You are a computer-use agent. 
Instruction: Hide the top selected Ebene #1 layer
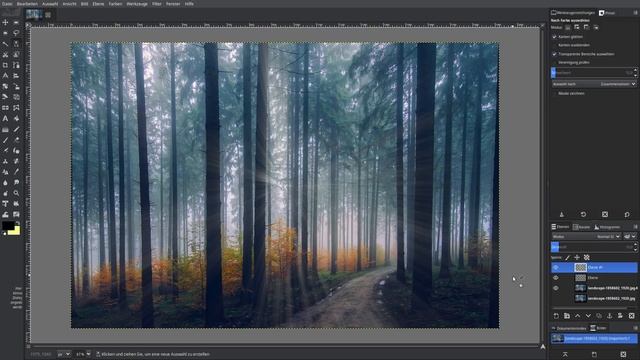556,267
